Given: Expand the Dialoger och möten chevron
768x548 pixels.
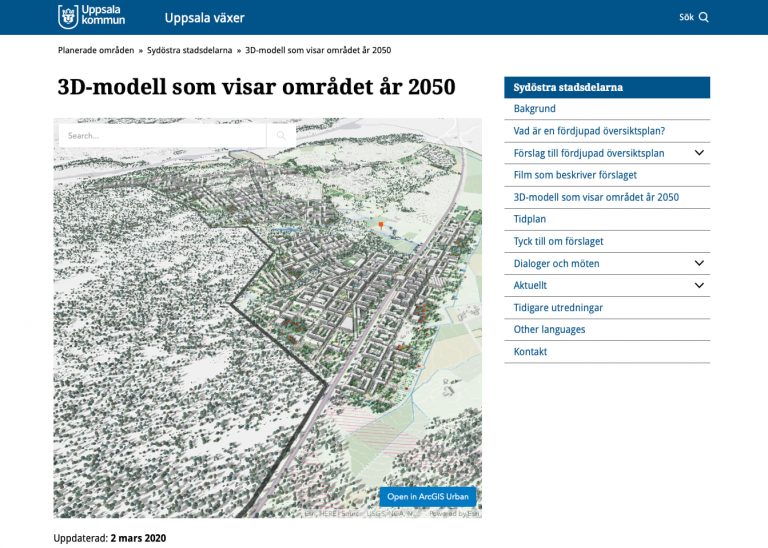Looking at the screenshot, I should [x=699, y=263].
